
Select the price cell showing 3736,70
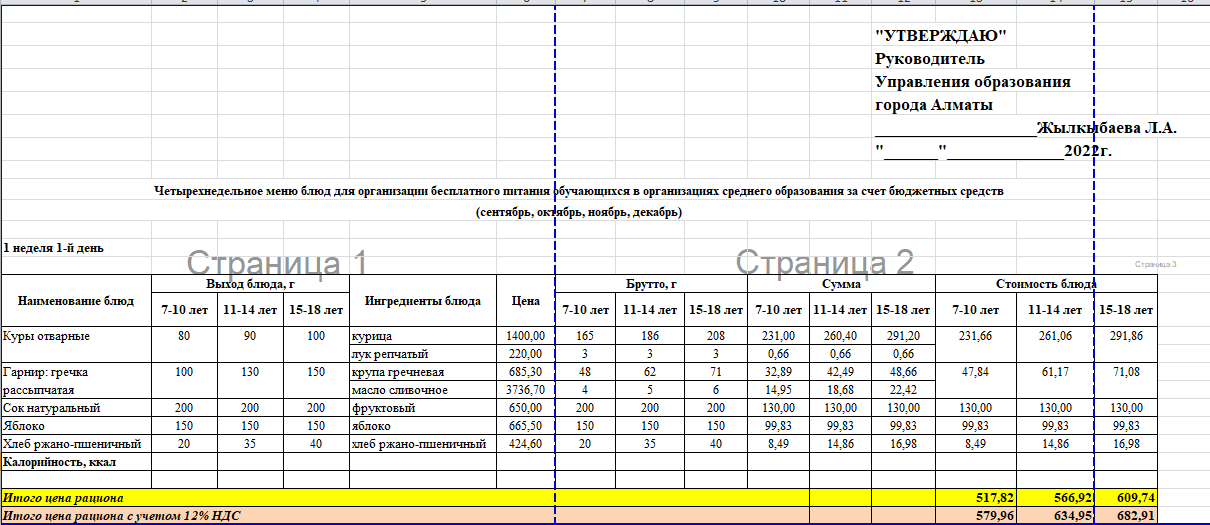[525, 390]
